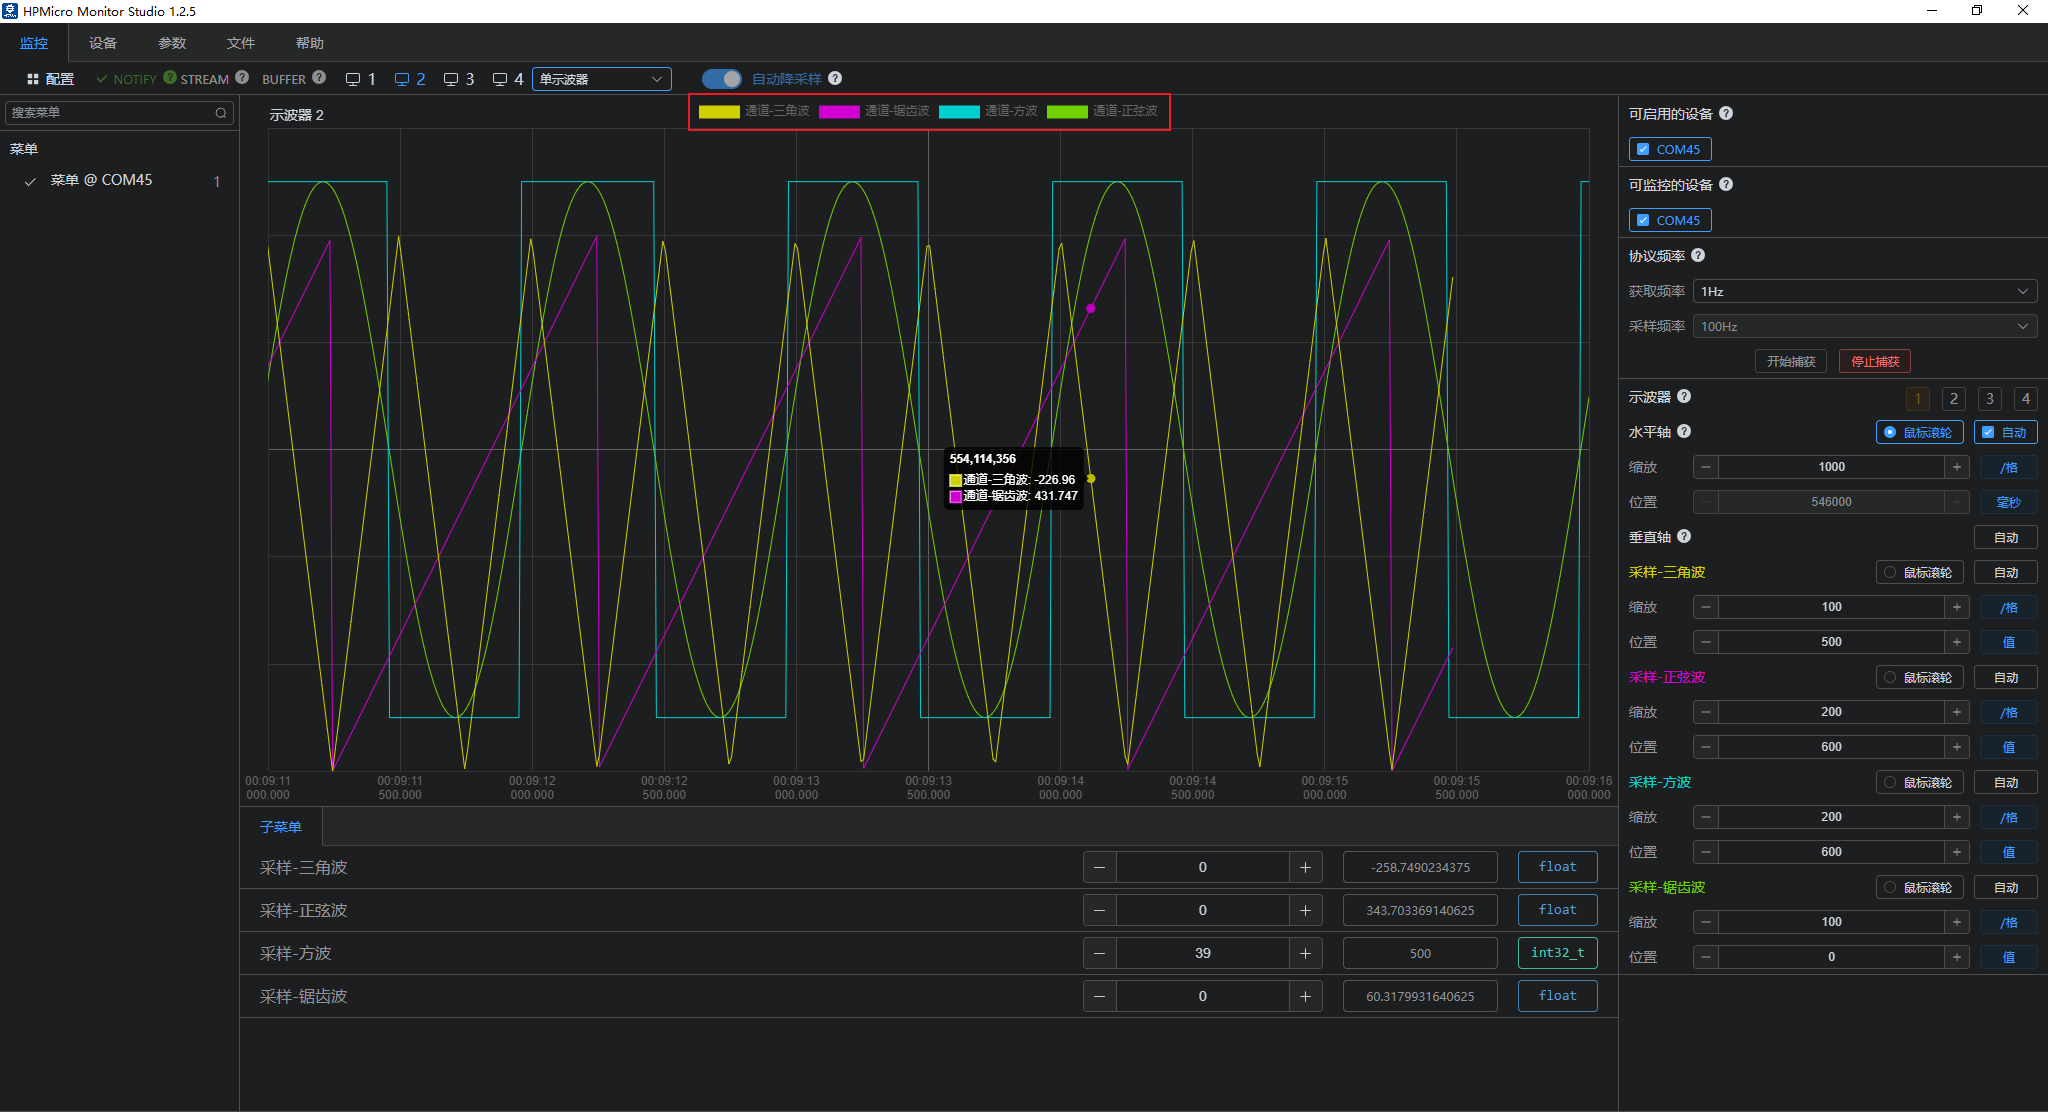Click help icon next to 可监控的设备
Screen dimensions: 2048x1112
(x=1726, y=185)
